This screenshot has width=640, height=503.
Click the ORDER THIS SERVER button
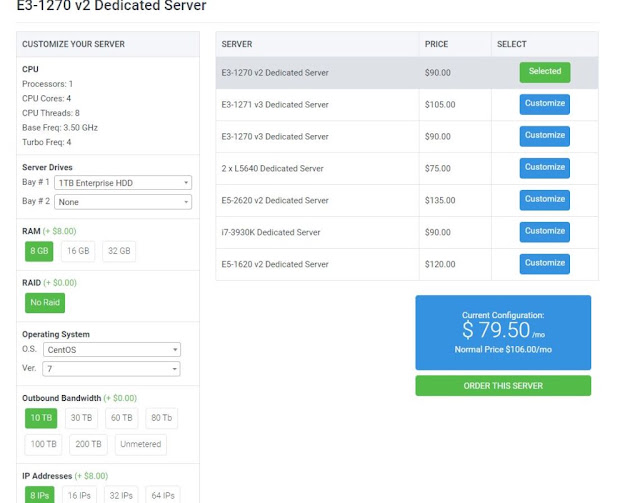(503, 386)
